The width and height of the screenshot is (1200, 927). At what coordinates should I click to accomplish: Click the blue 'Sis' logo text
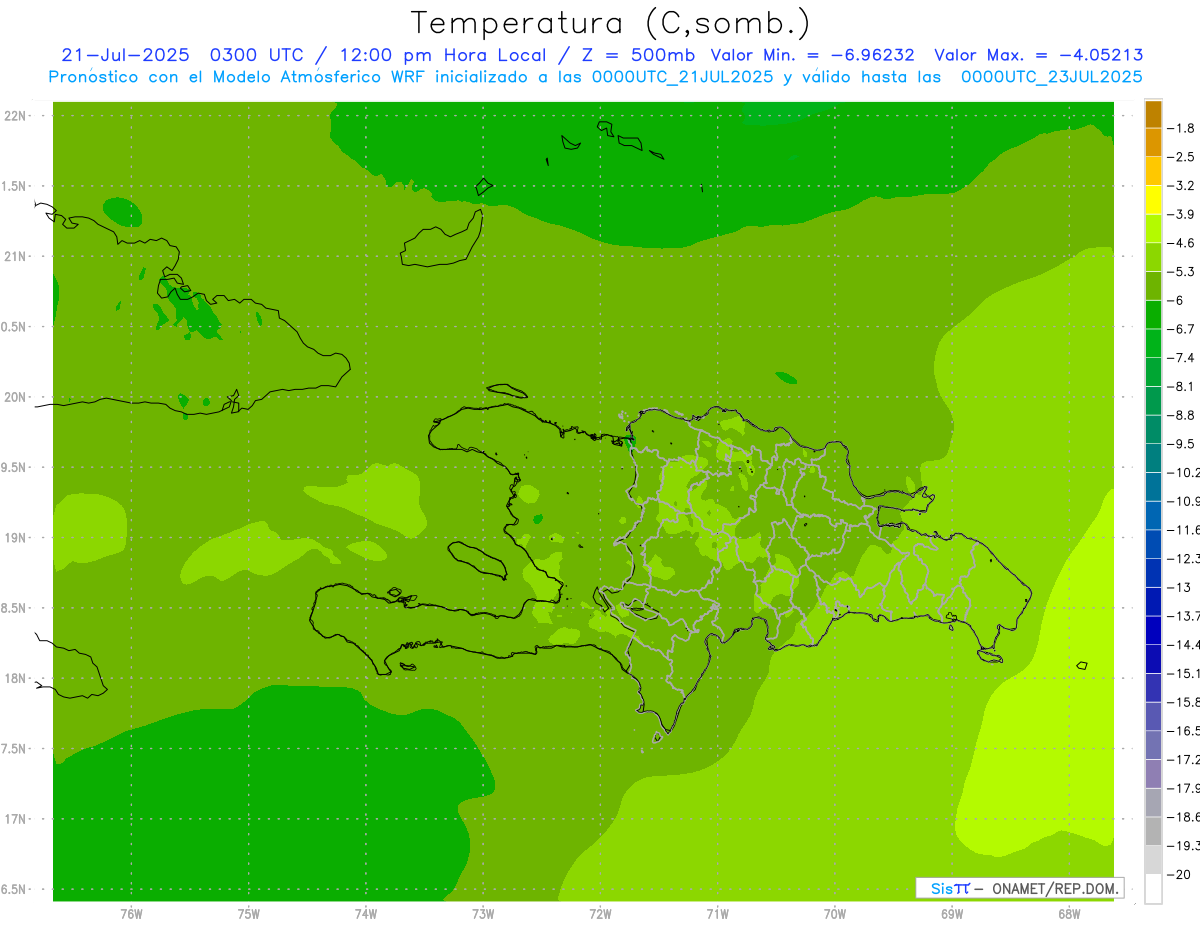coord(943,888)
